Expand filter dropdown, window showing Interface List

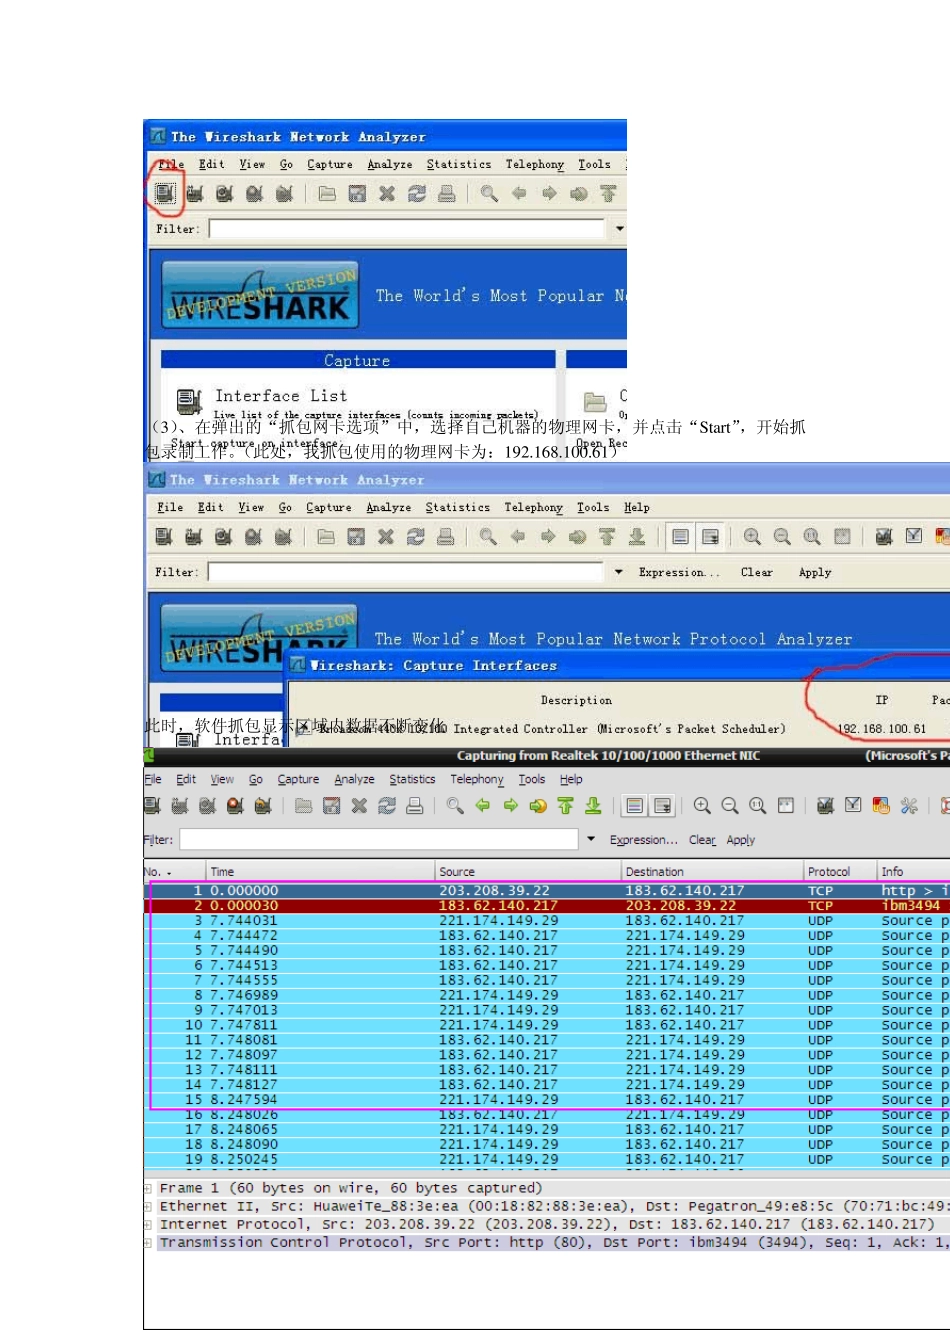pos(620,229)
